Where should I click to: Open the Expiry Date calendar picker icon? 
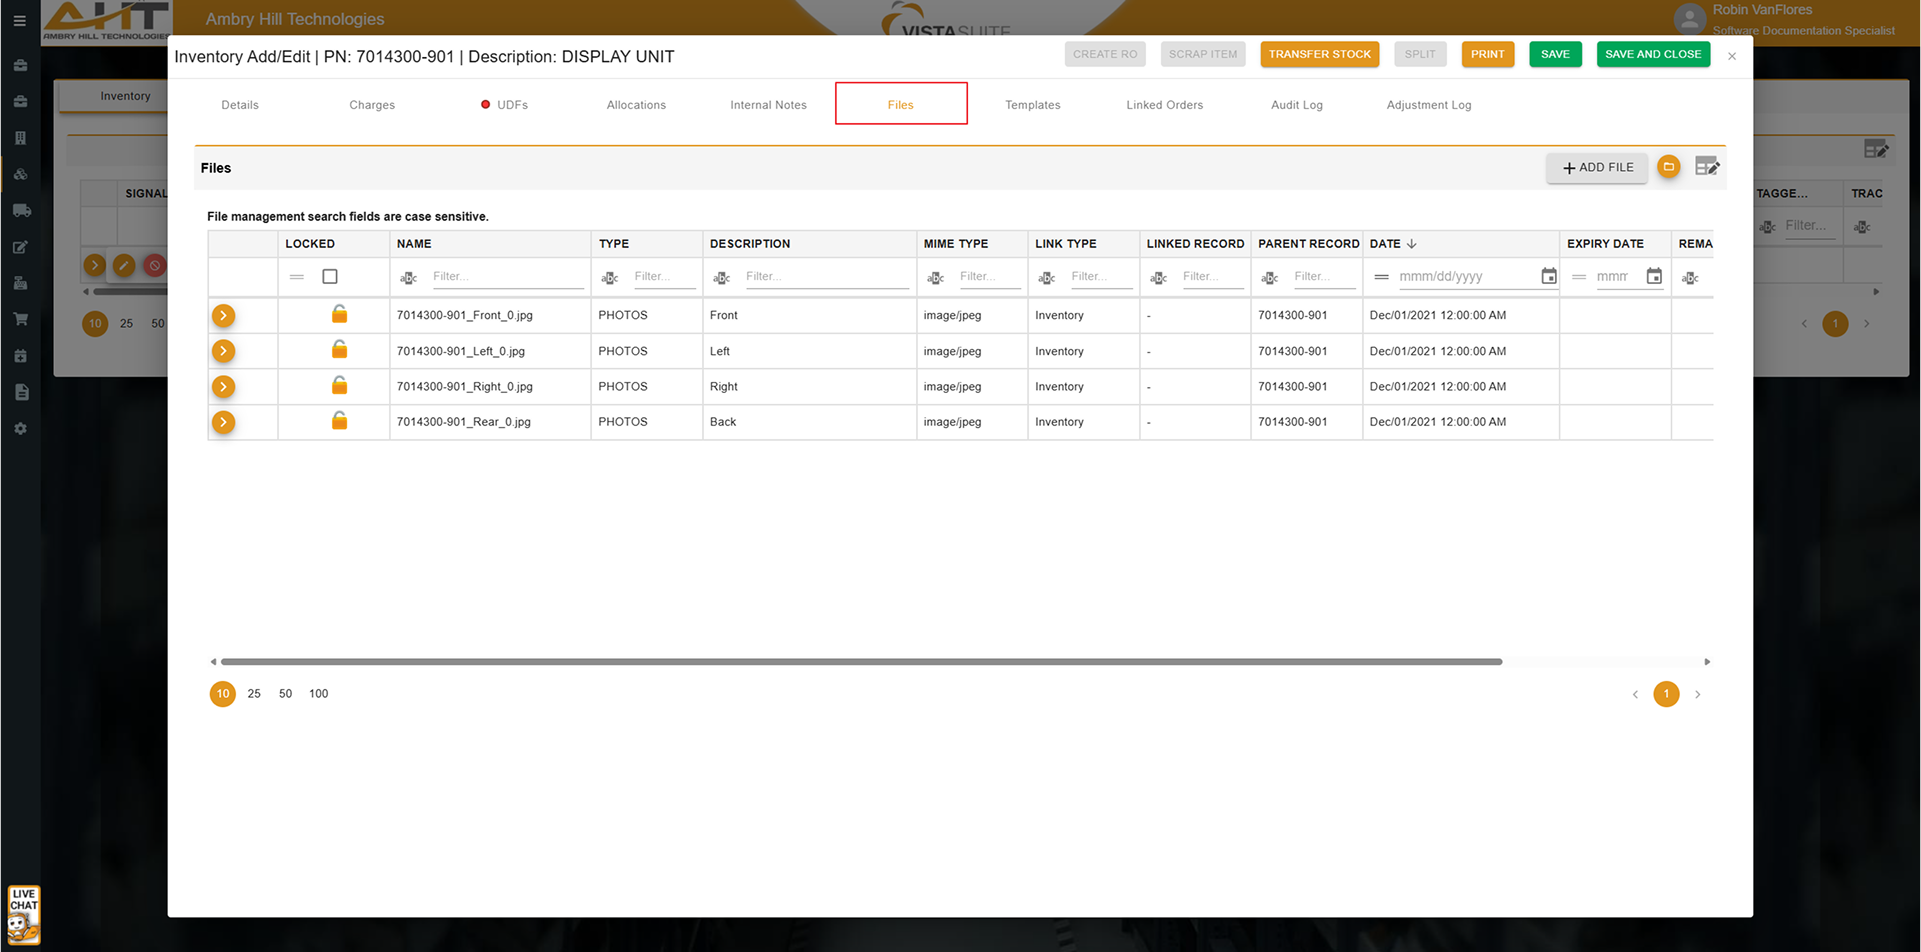click(x=1654, y=277)
